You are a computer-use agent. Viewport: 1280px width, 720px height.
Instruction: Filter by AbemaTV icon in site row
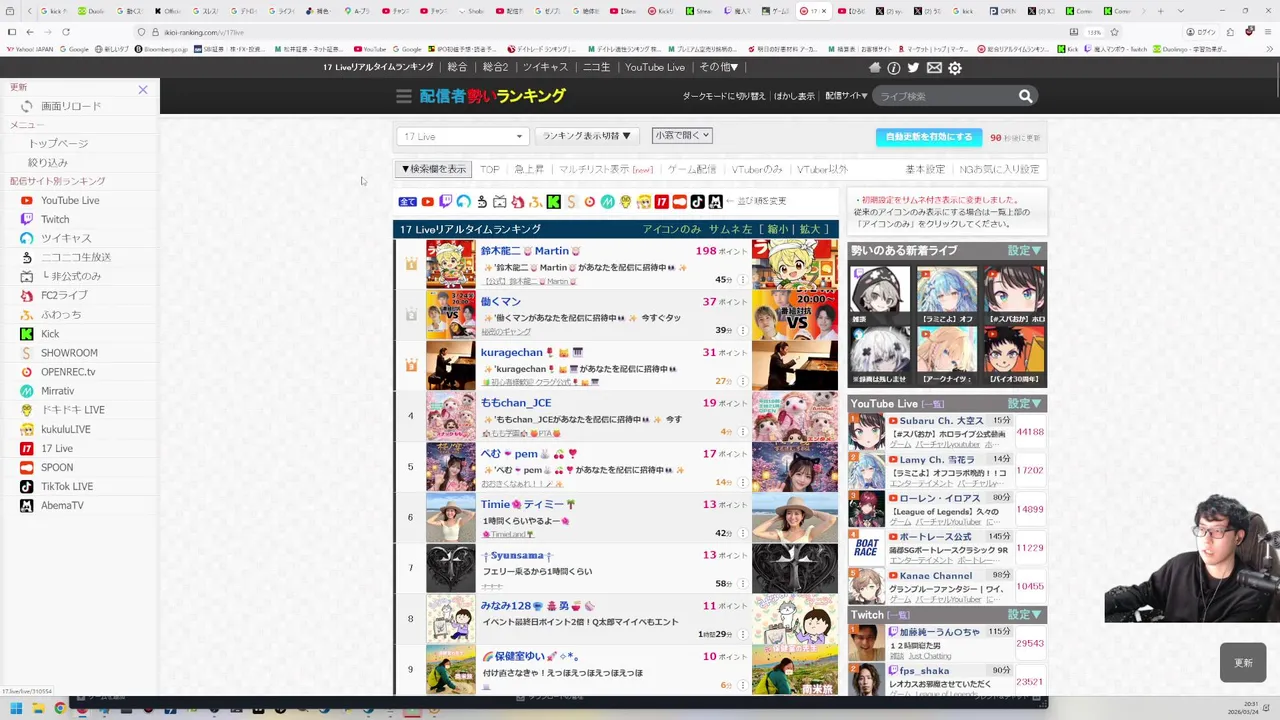coord(716,202)
